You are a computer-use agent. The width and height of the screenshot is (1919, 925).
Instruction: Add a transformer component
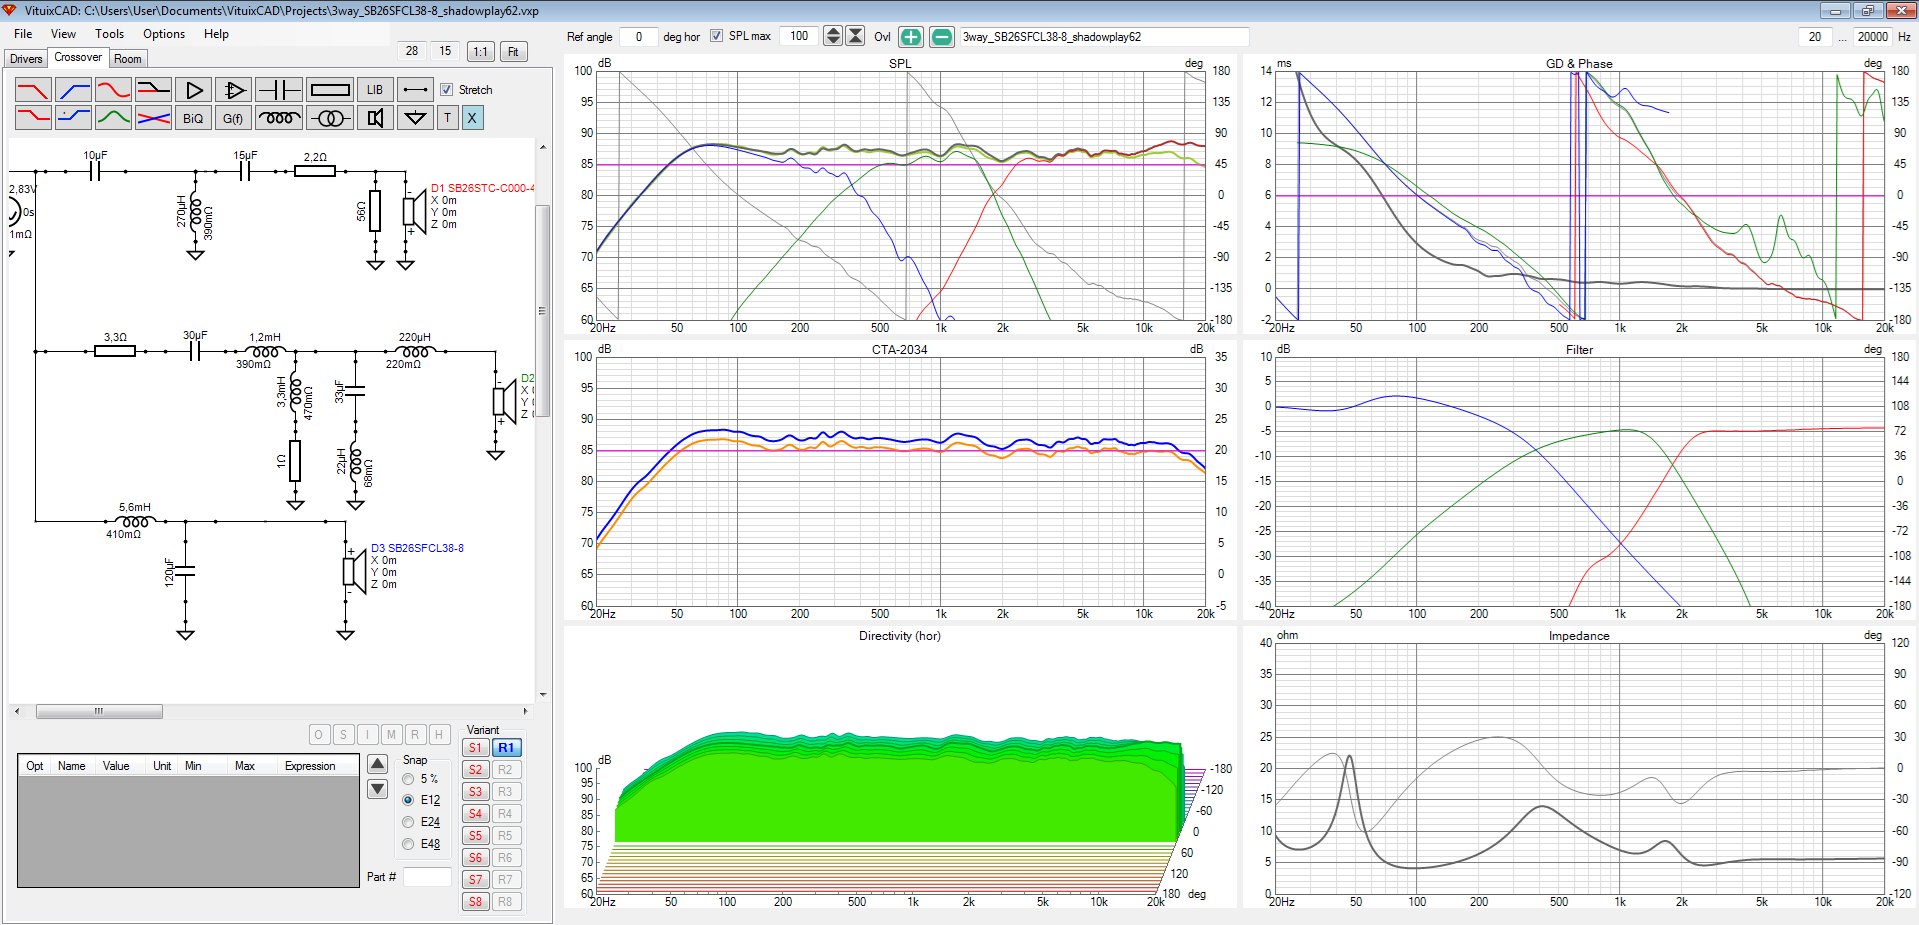click(329, 118)
